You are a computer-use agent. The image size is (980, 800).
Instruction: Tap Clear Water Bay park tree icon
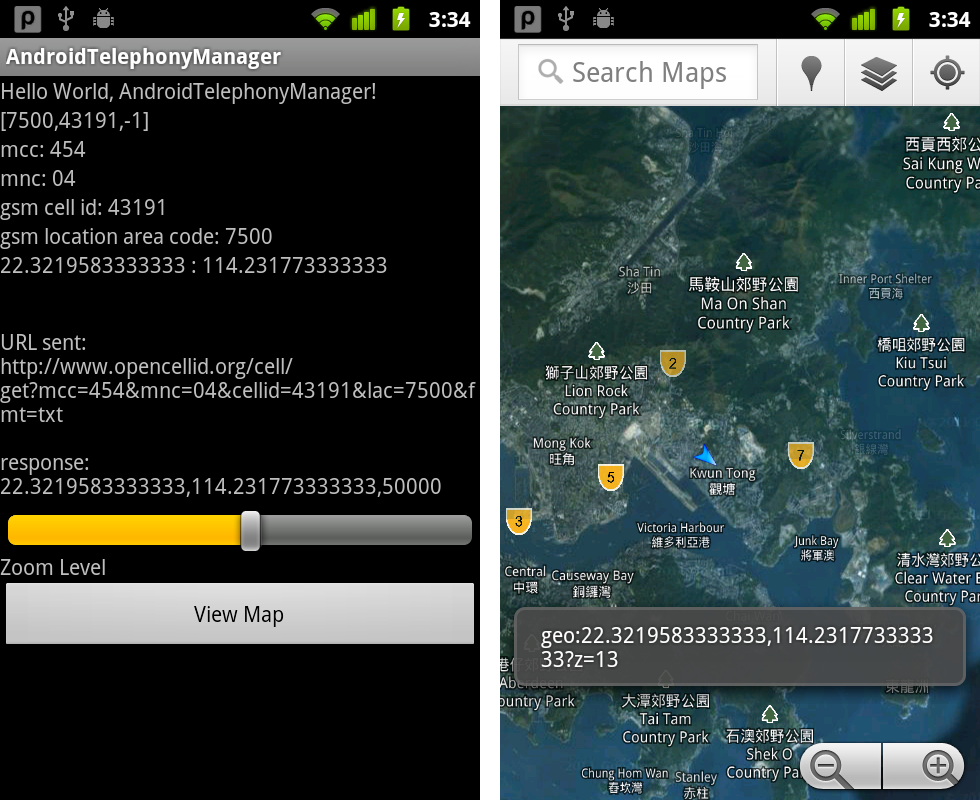948,538
